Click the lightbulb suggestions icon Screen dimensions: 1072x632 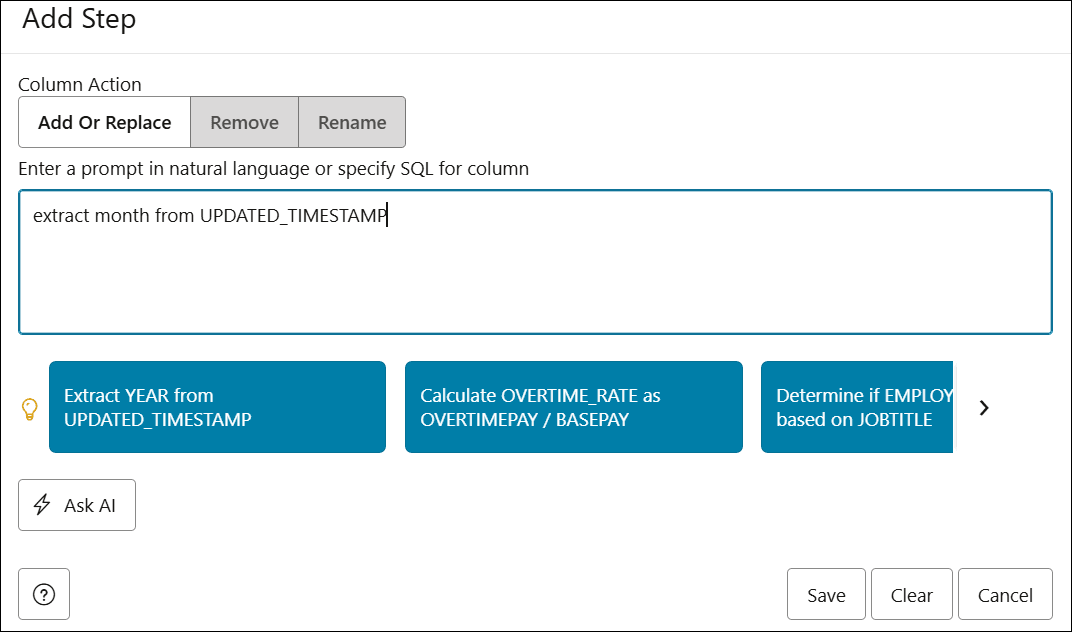[31, 407]
